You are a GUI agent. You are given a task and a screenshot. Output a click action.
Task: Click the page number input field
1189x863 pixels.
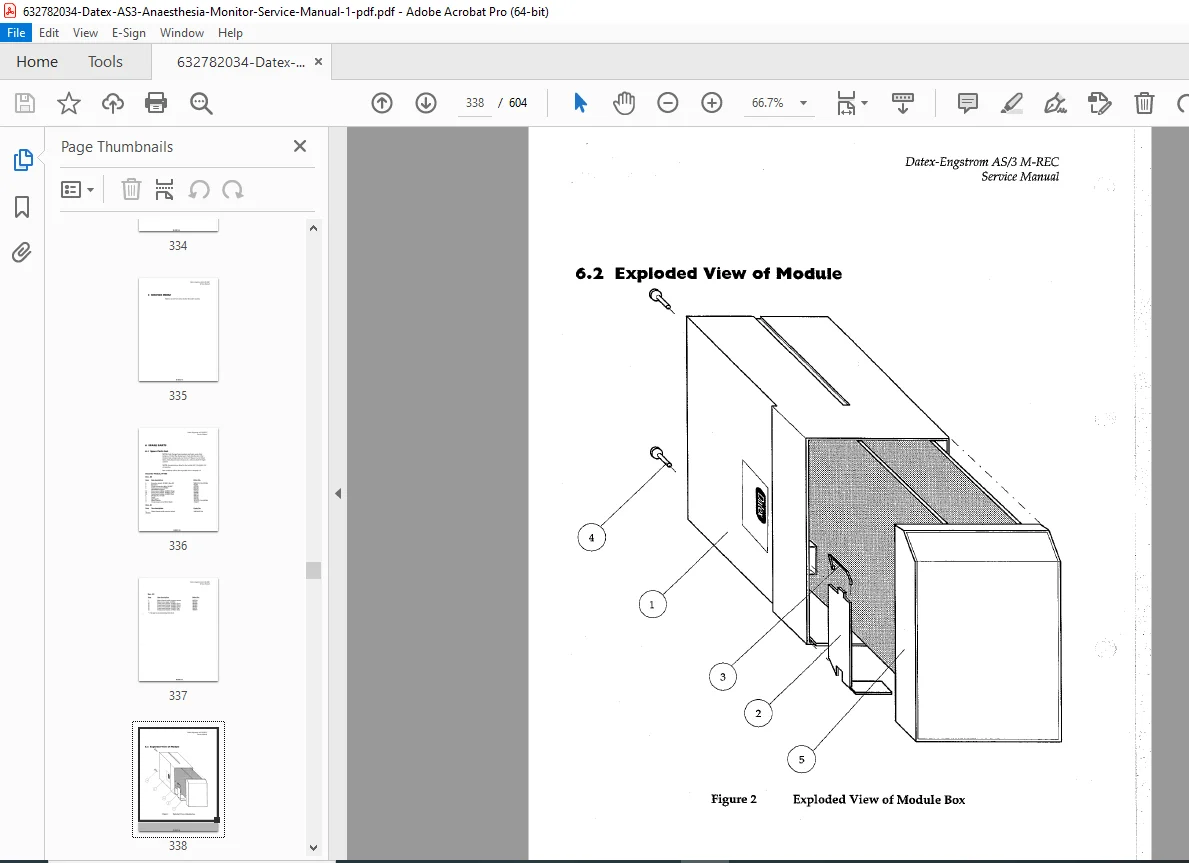475,102
